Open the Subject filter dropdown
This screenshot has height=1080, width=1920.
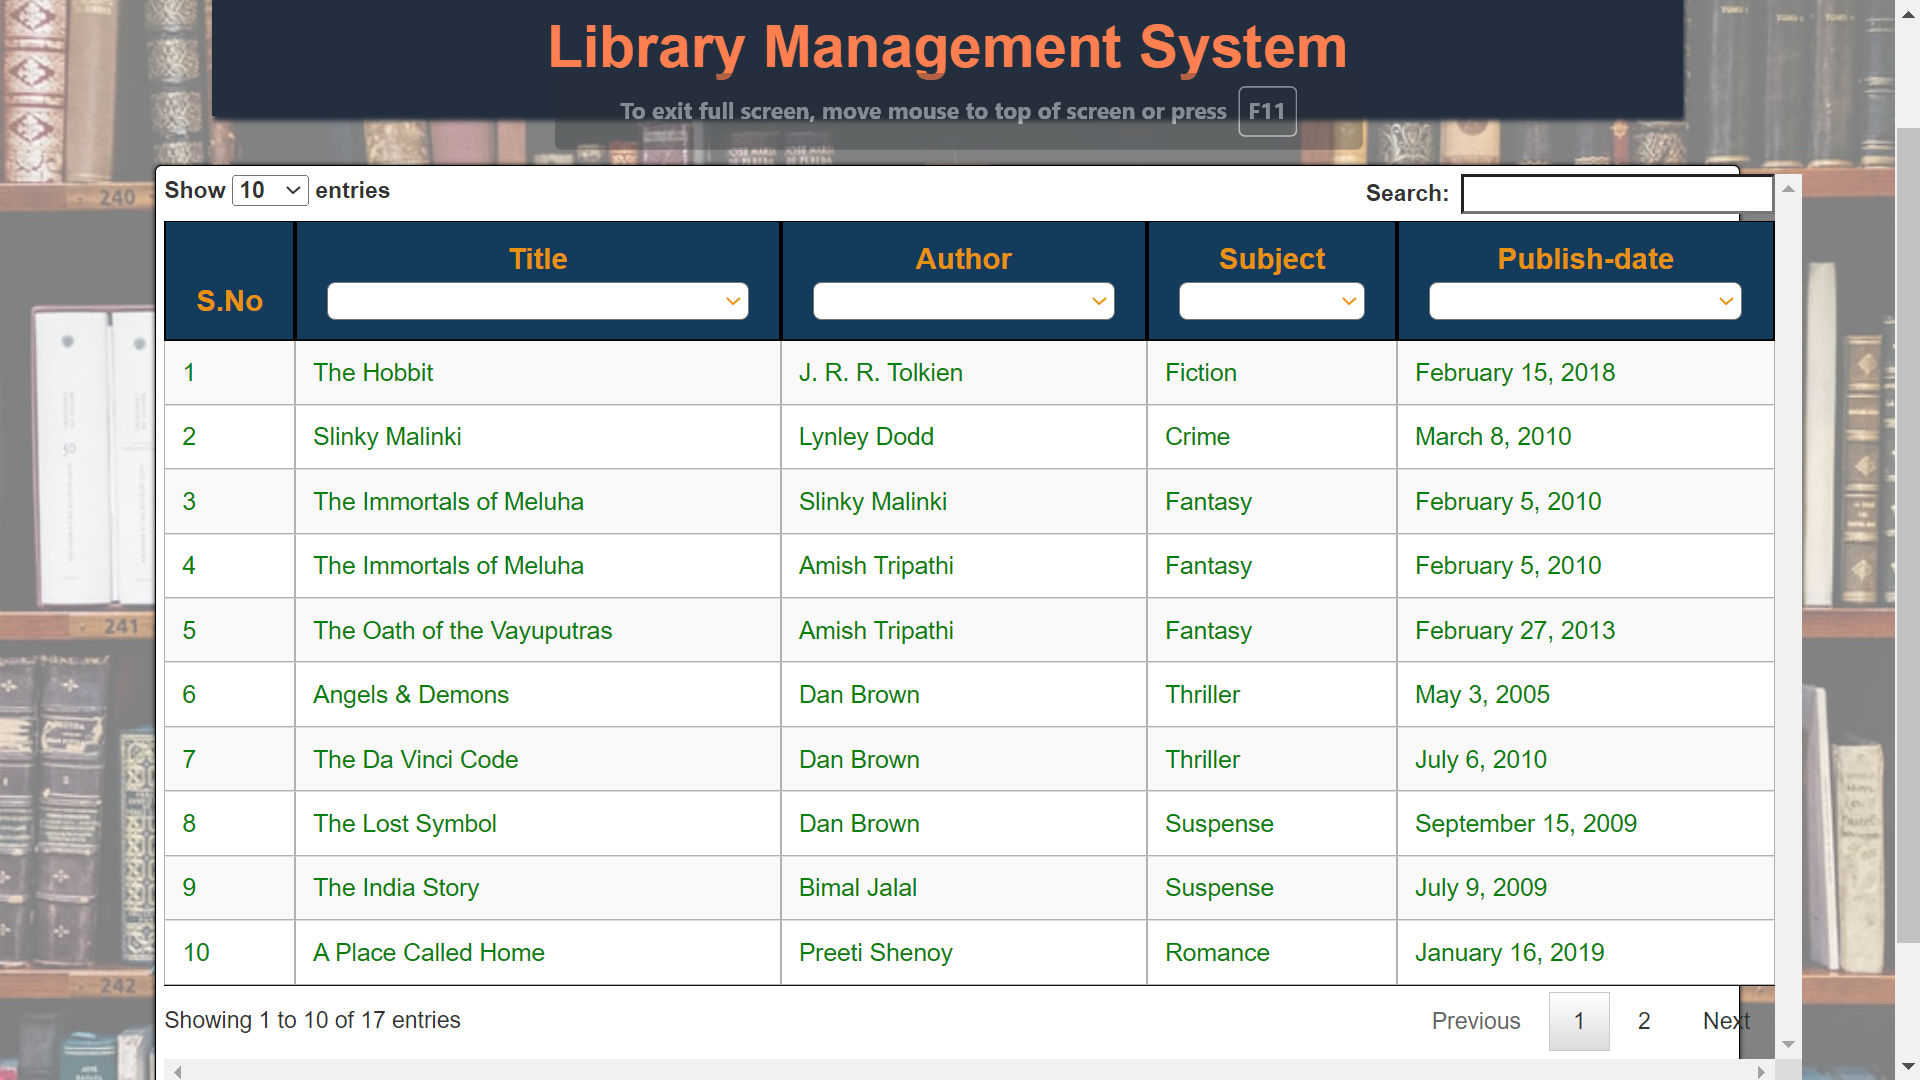(1271, 301)
